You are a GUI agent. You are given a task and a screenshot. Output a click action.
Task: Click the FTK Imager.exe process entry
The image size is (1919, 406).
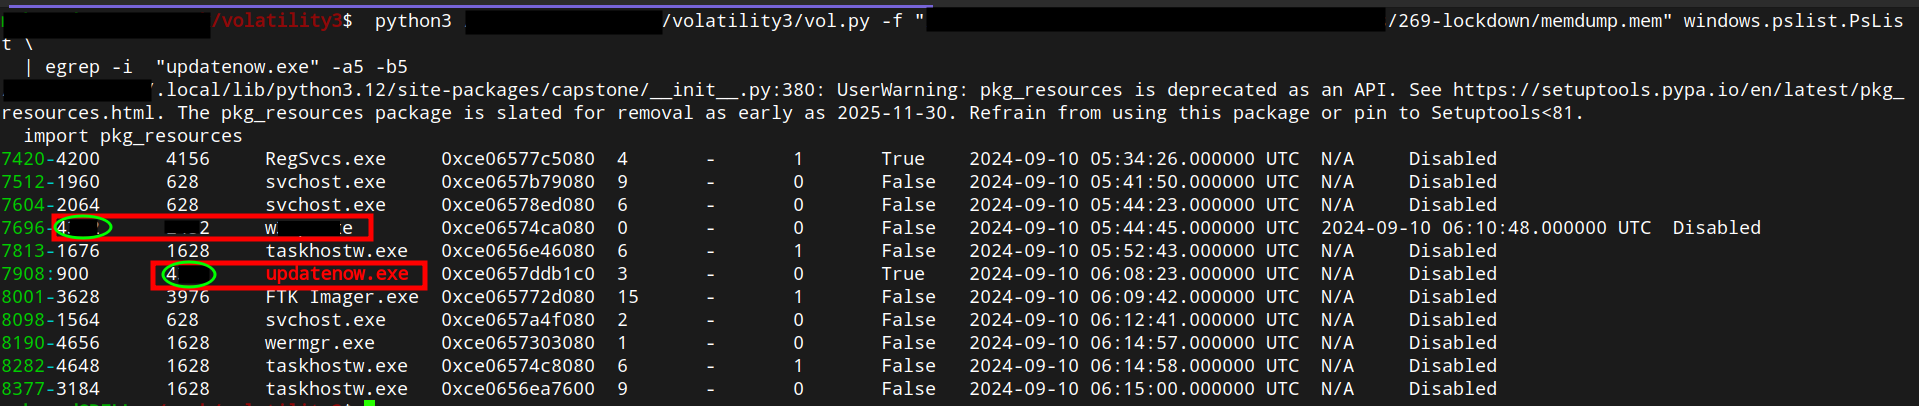[342, 297]
